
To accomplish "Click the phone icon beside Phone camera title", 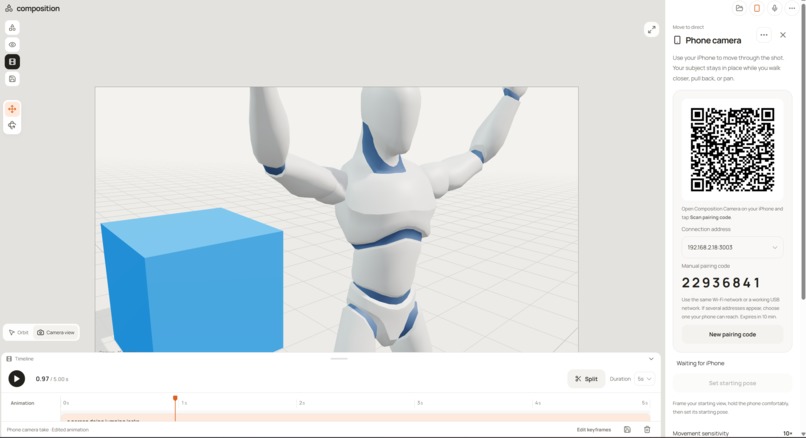I will (677, 40).
